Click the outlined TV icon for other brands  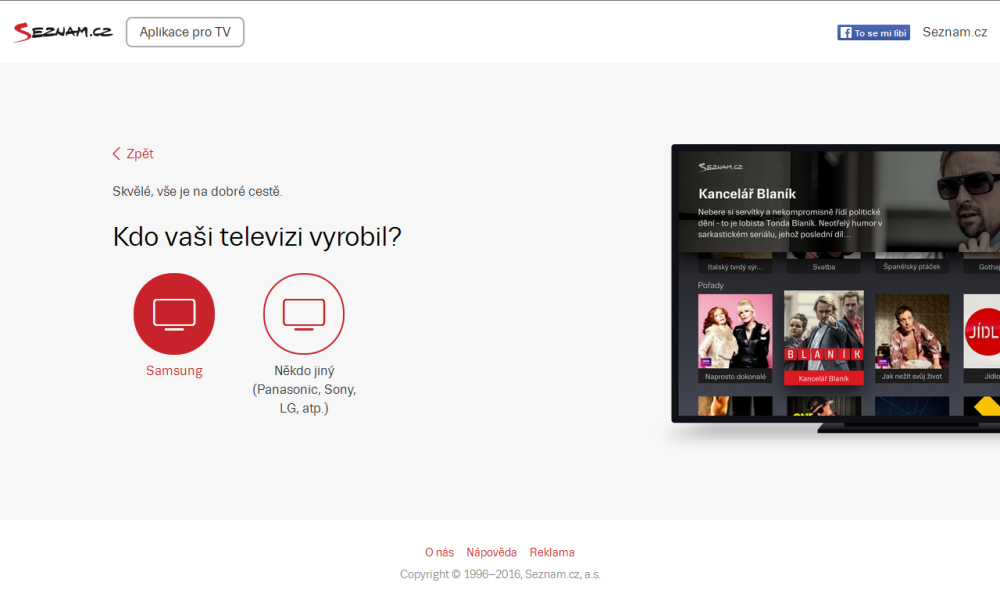coord(304,313)
